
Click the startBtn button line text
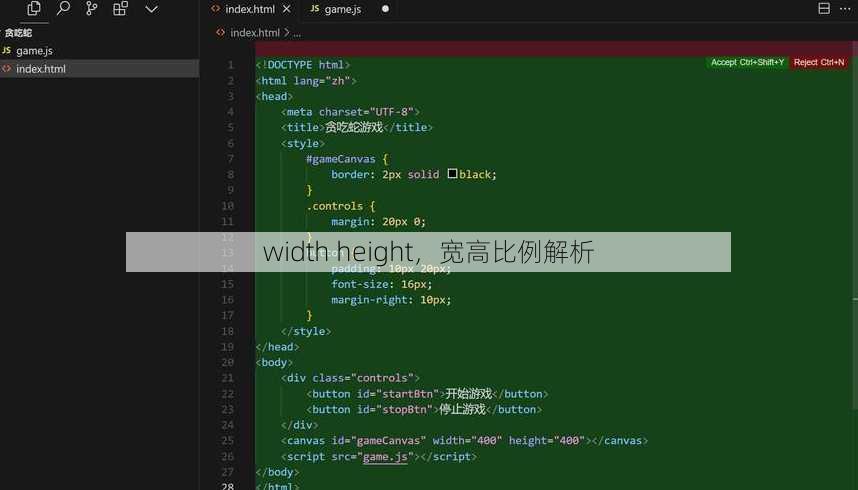(x=427, y=394)
